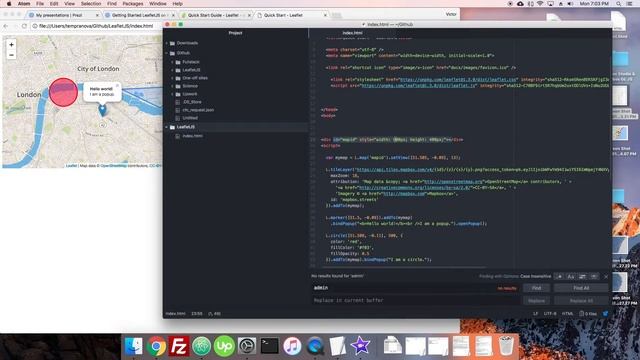
Task: Toggle case sensitive search option
Action: tap(571, 277)
